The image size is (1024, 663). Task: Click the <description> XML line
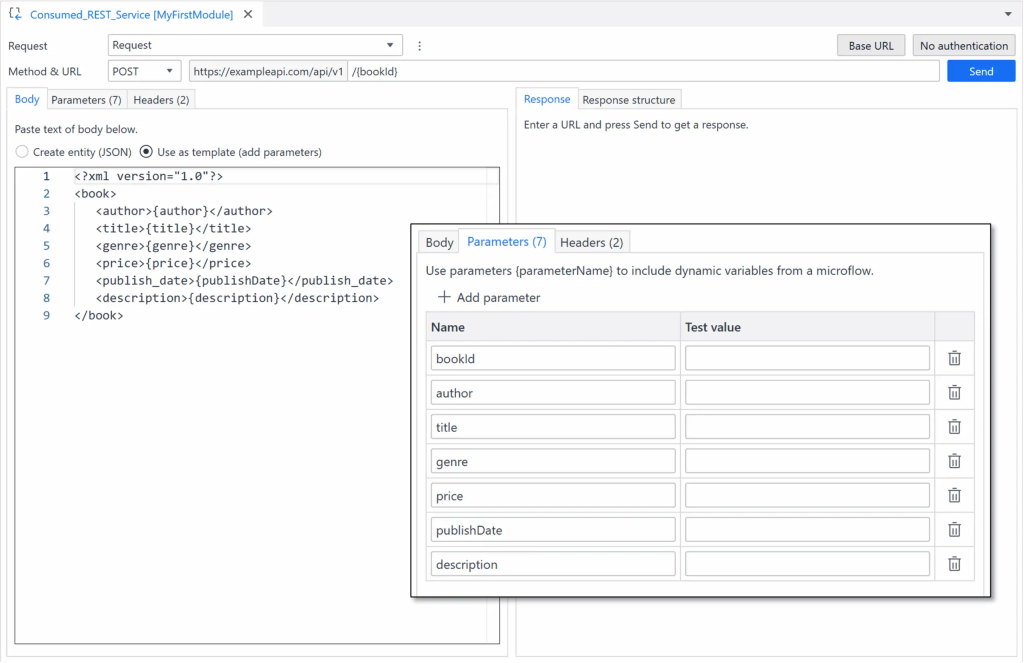(237, 299)
